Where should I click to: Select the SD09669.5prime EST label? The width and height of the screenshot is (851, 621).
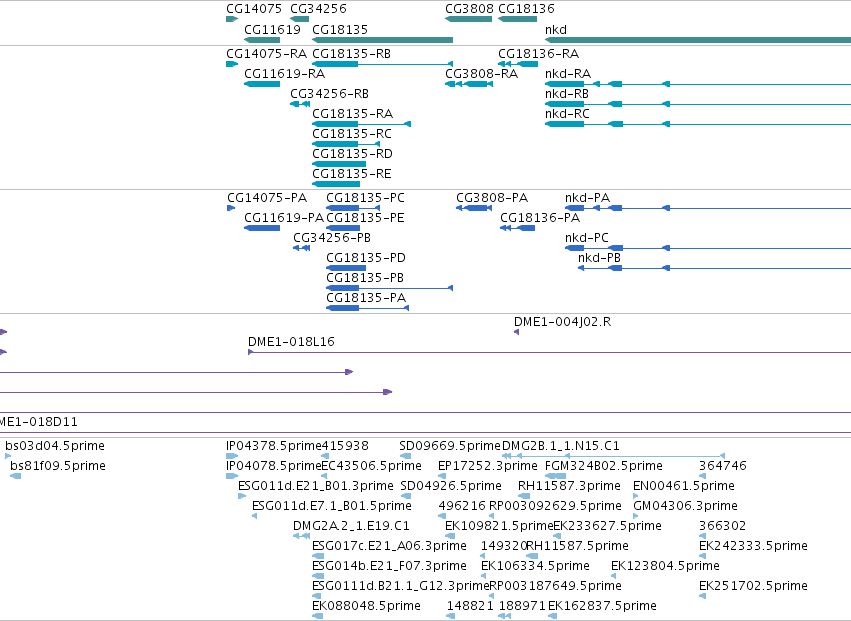coord(450,446)
